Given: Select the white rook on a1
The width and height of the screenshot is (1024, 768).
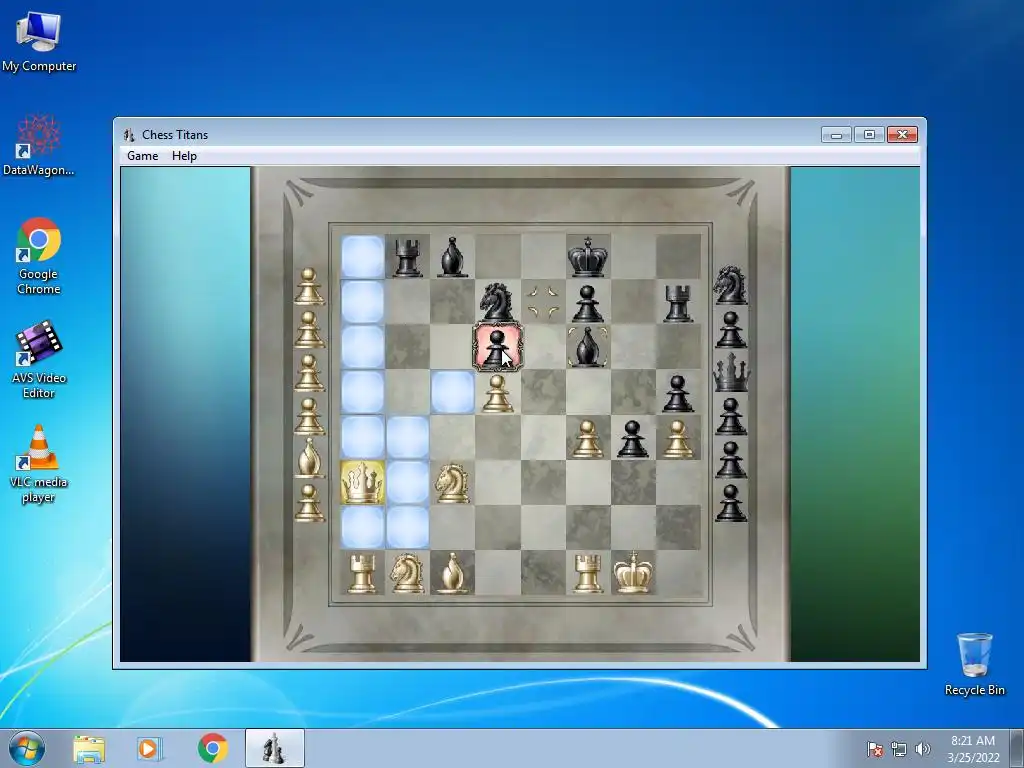Looking at the screenshot, I should pos(362,573).
